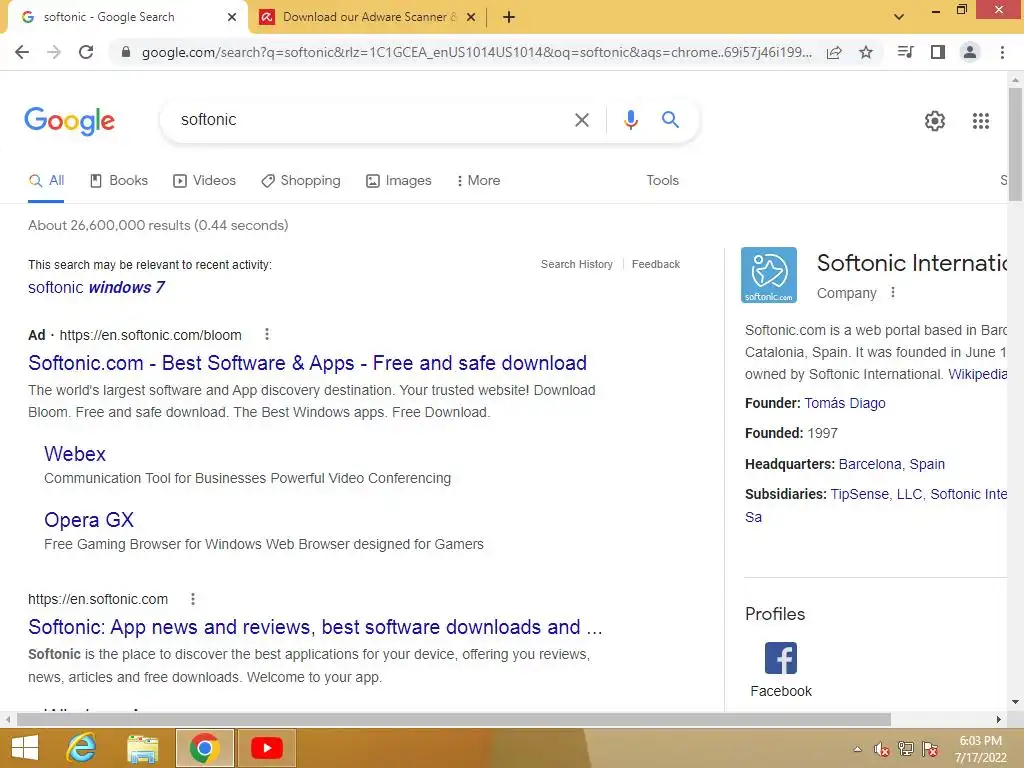
Task: Click the horizontal scrollbar thumb
Action: click(x=454, y=720)
